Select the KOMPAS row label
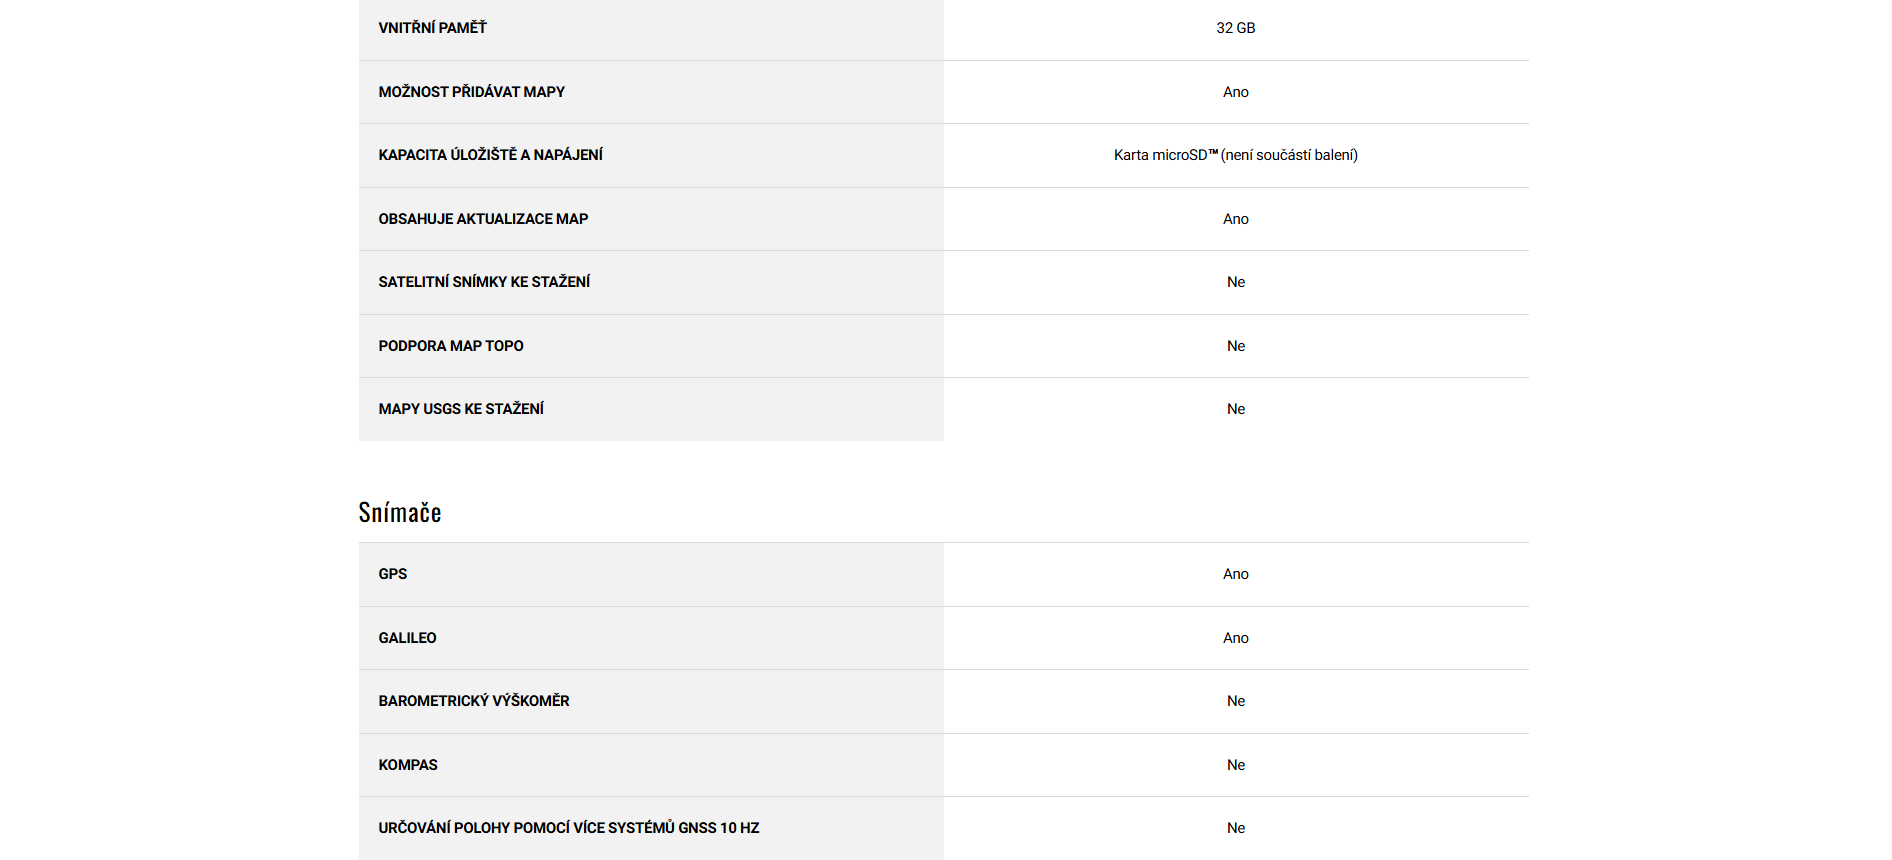1892x860 pixels. point(408,765)
